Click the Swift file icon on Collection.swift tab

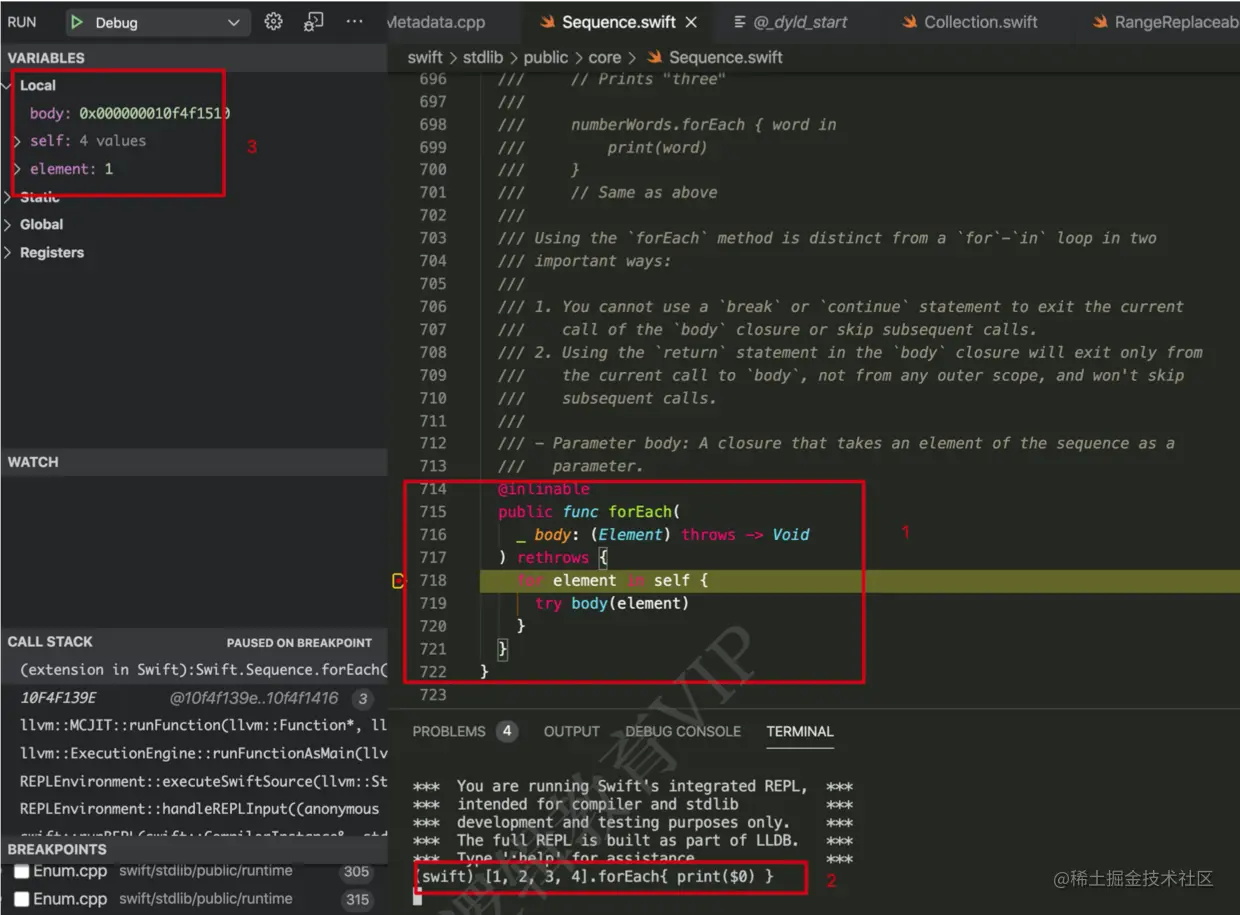[909, 22]
